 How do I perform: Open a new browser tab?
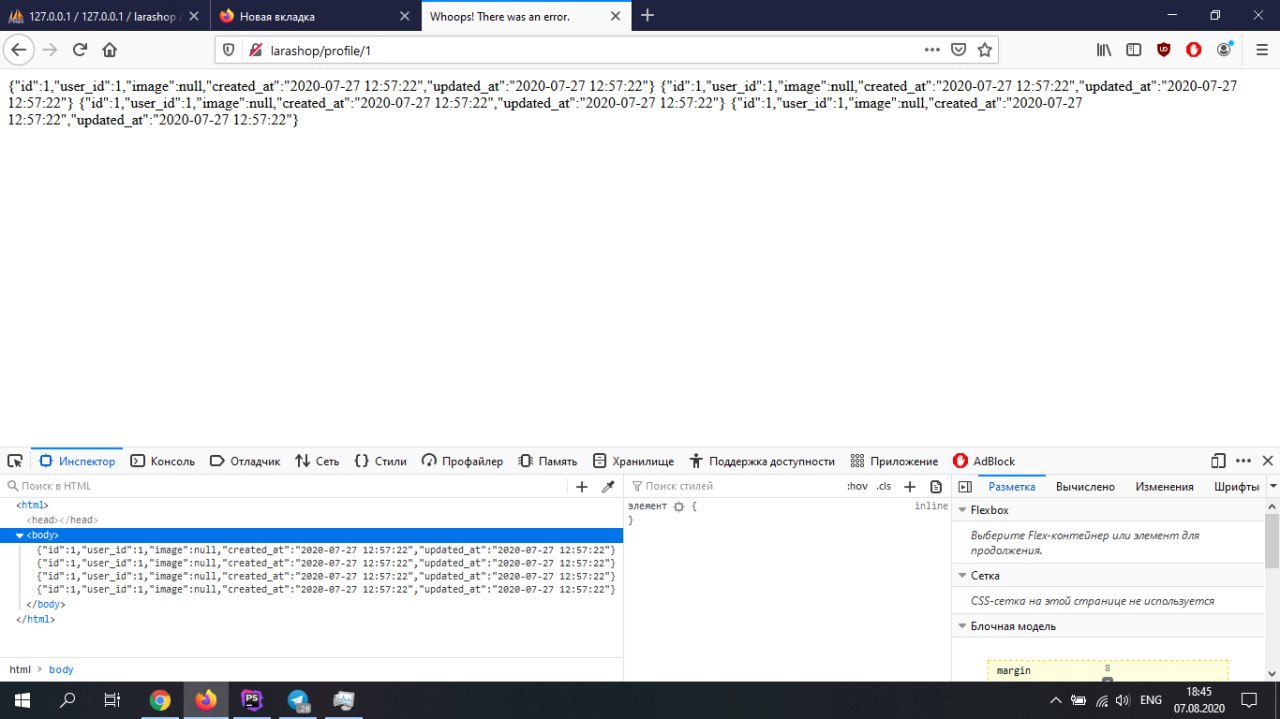tap(647, 15)
